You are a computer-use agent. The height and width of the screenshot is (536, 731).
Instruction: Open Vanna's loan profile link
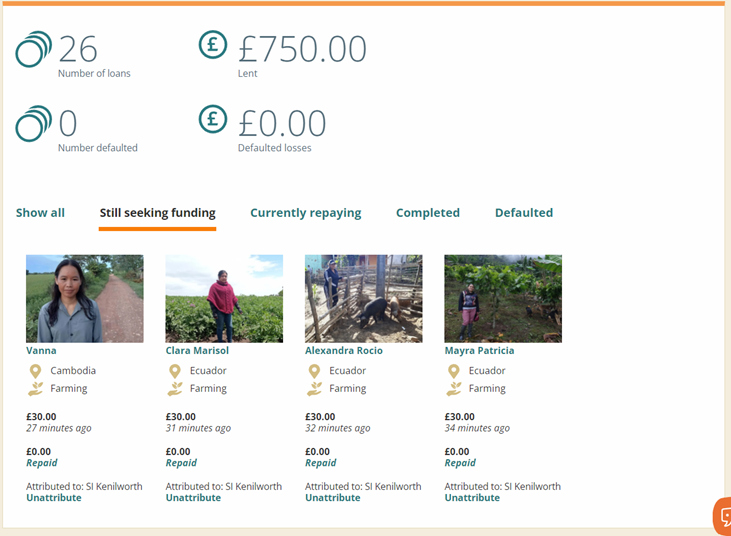point(41,351)
